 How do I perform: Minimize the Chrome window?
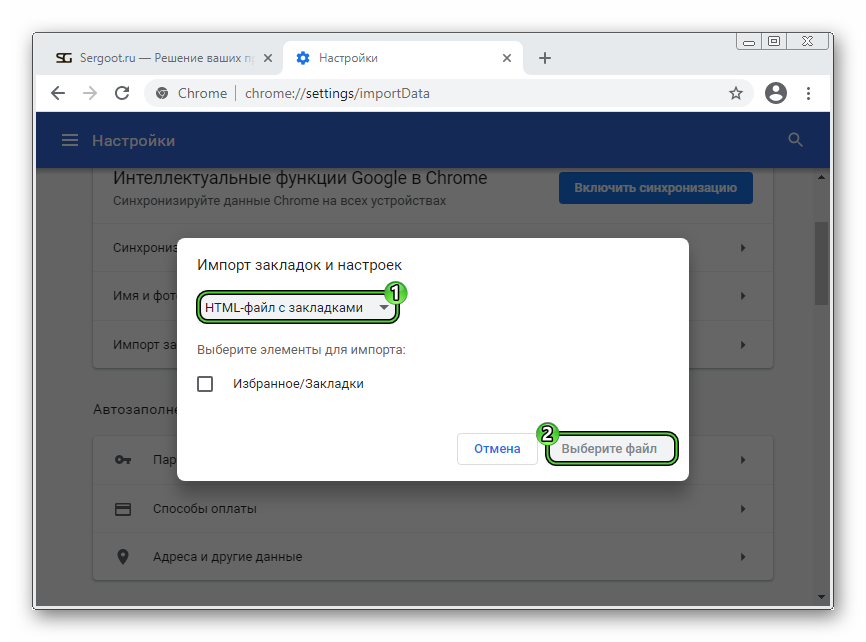[749, 42]
